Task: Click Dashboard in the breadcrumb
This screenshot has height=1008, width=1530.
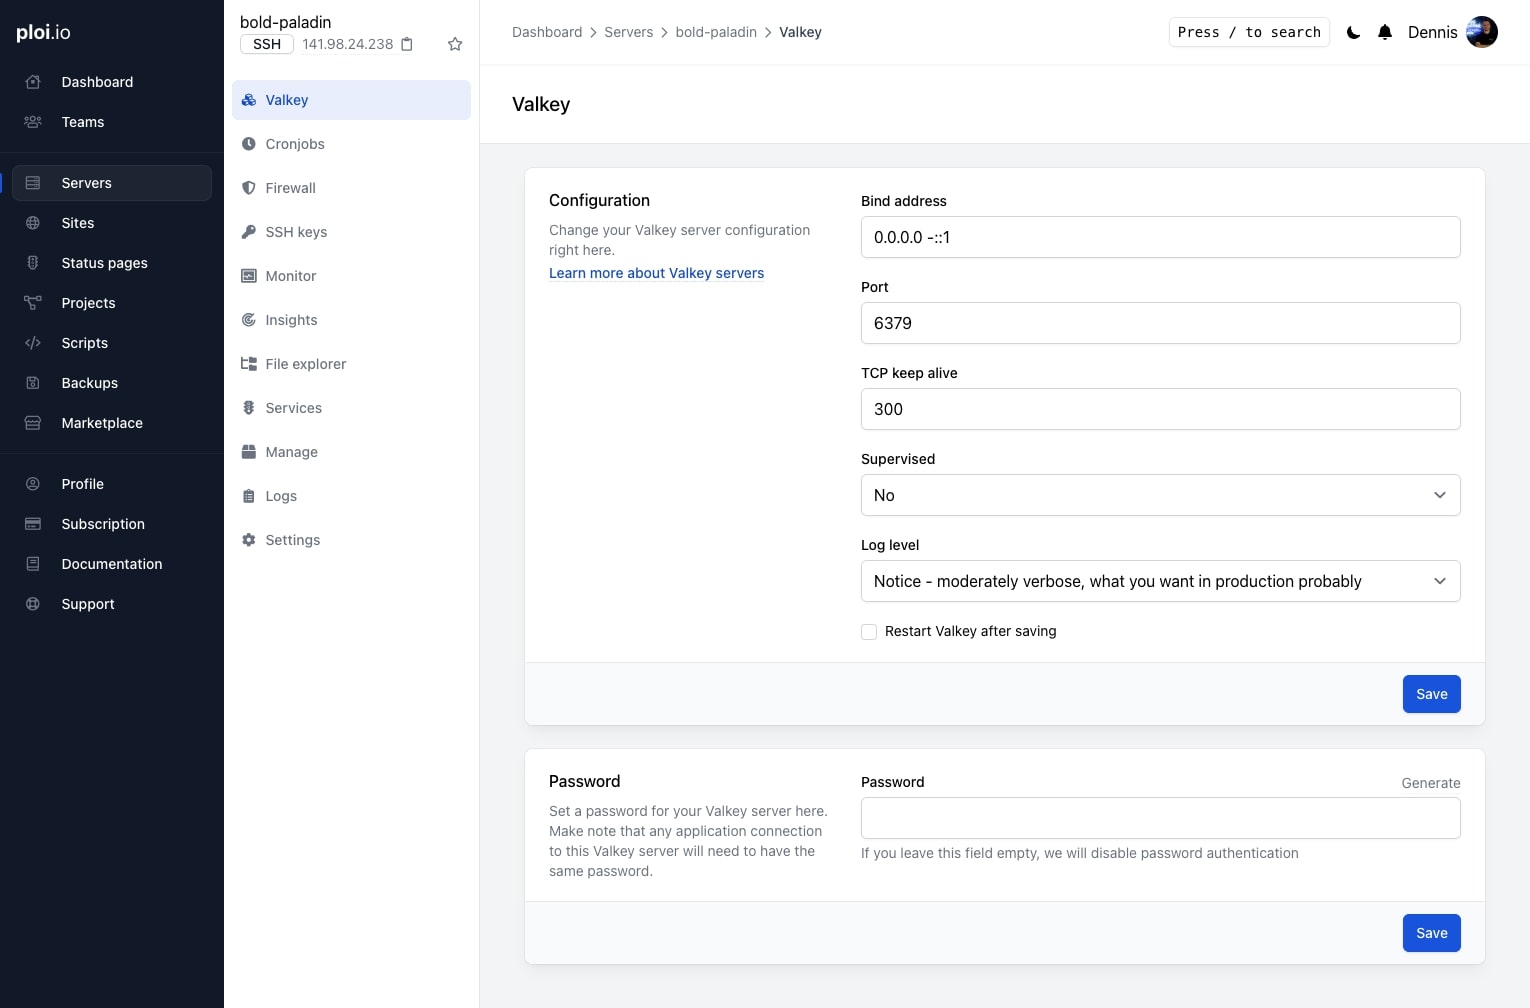Action: 547,32
